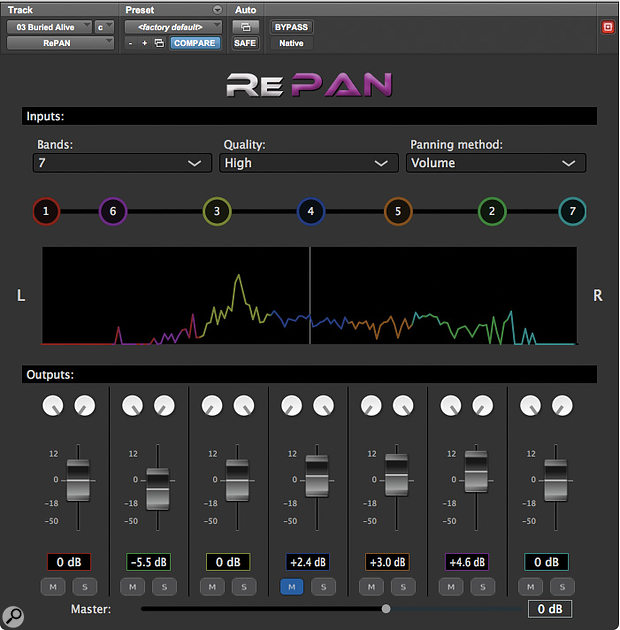Screen dimensions: 620x630
Task: Adjust right knob of 0 dB red channel
Action: [85, 405]
